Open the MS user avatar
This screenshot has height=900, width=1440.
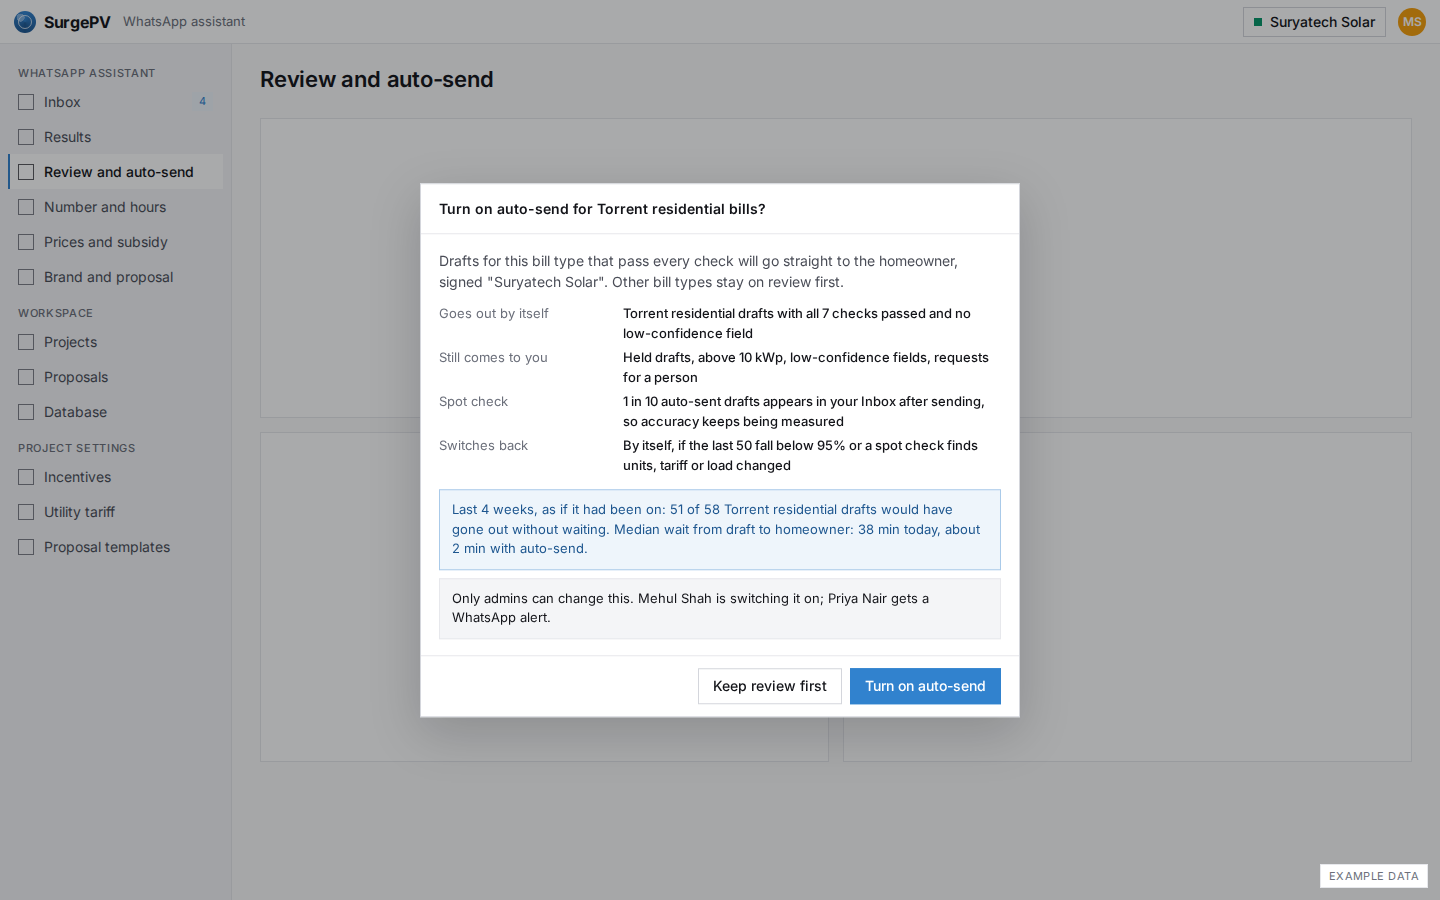click(x=1412, y=22)
